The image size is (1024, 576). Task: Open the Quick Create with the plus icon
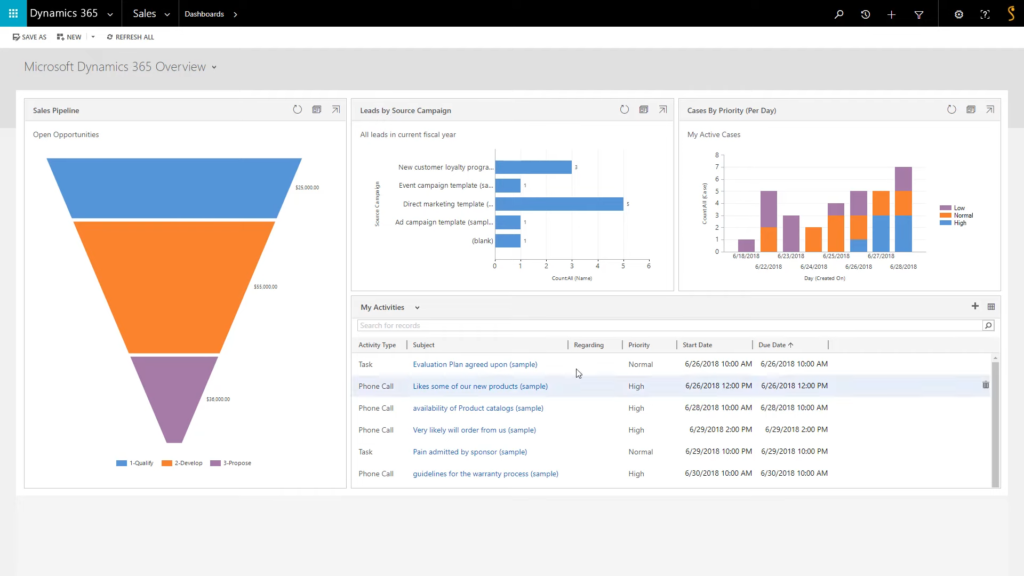pyautogui.click(x=893, y=14)
